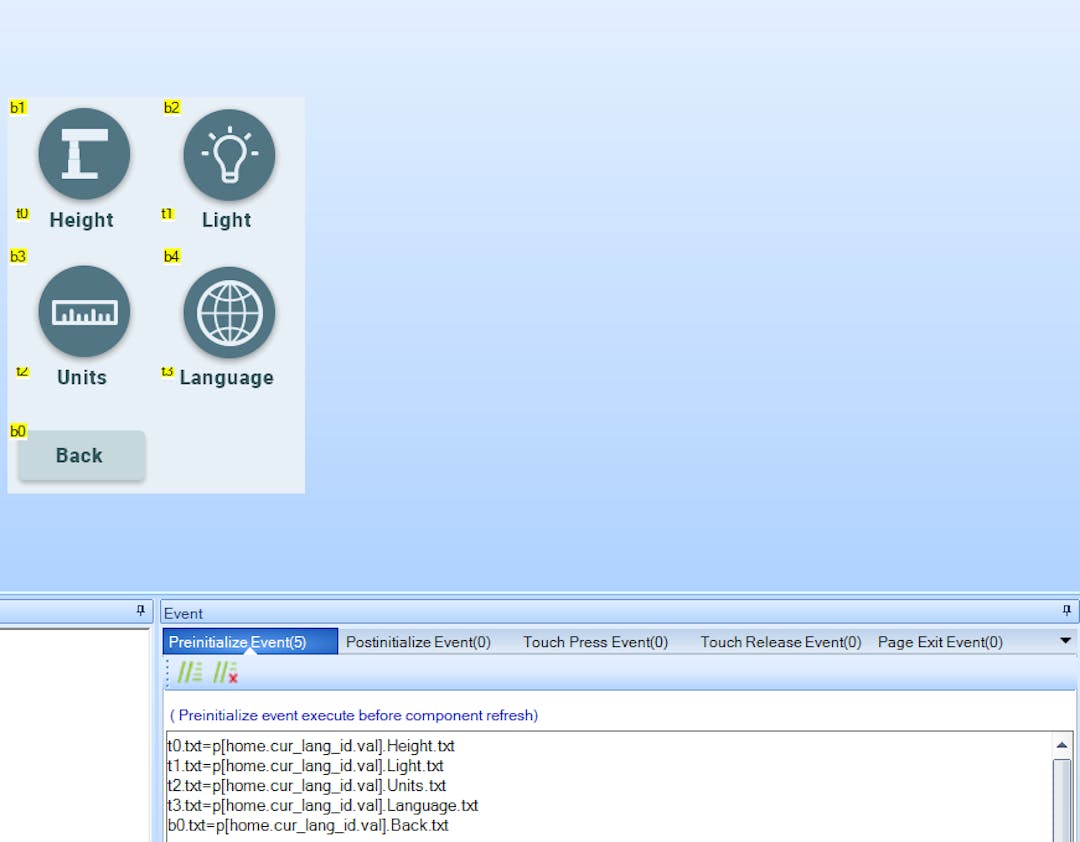Select the Light bulb icon button
The width and height of the screenshot is (1080, 842).
(x=229, y=154)
